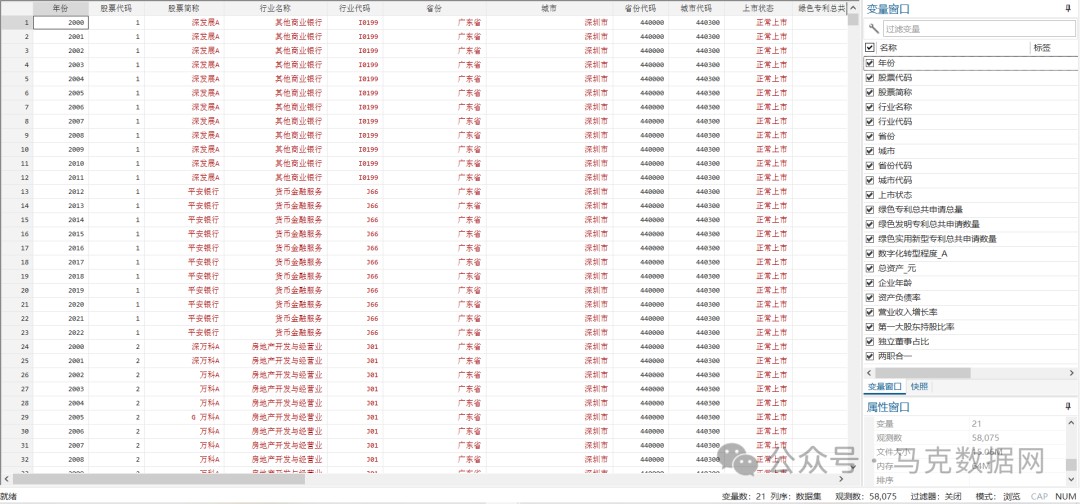Viewport: 1080px width, 504px height.
Task: Click data grid scroll-right arrow
Action: 841,478
